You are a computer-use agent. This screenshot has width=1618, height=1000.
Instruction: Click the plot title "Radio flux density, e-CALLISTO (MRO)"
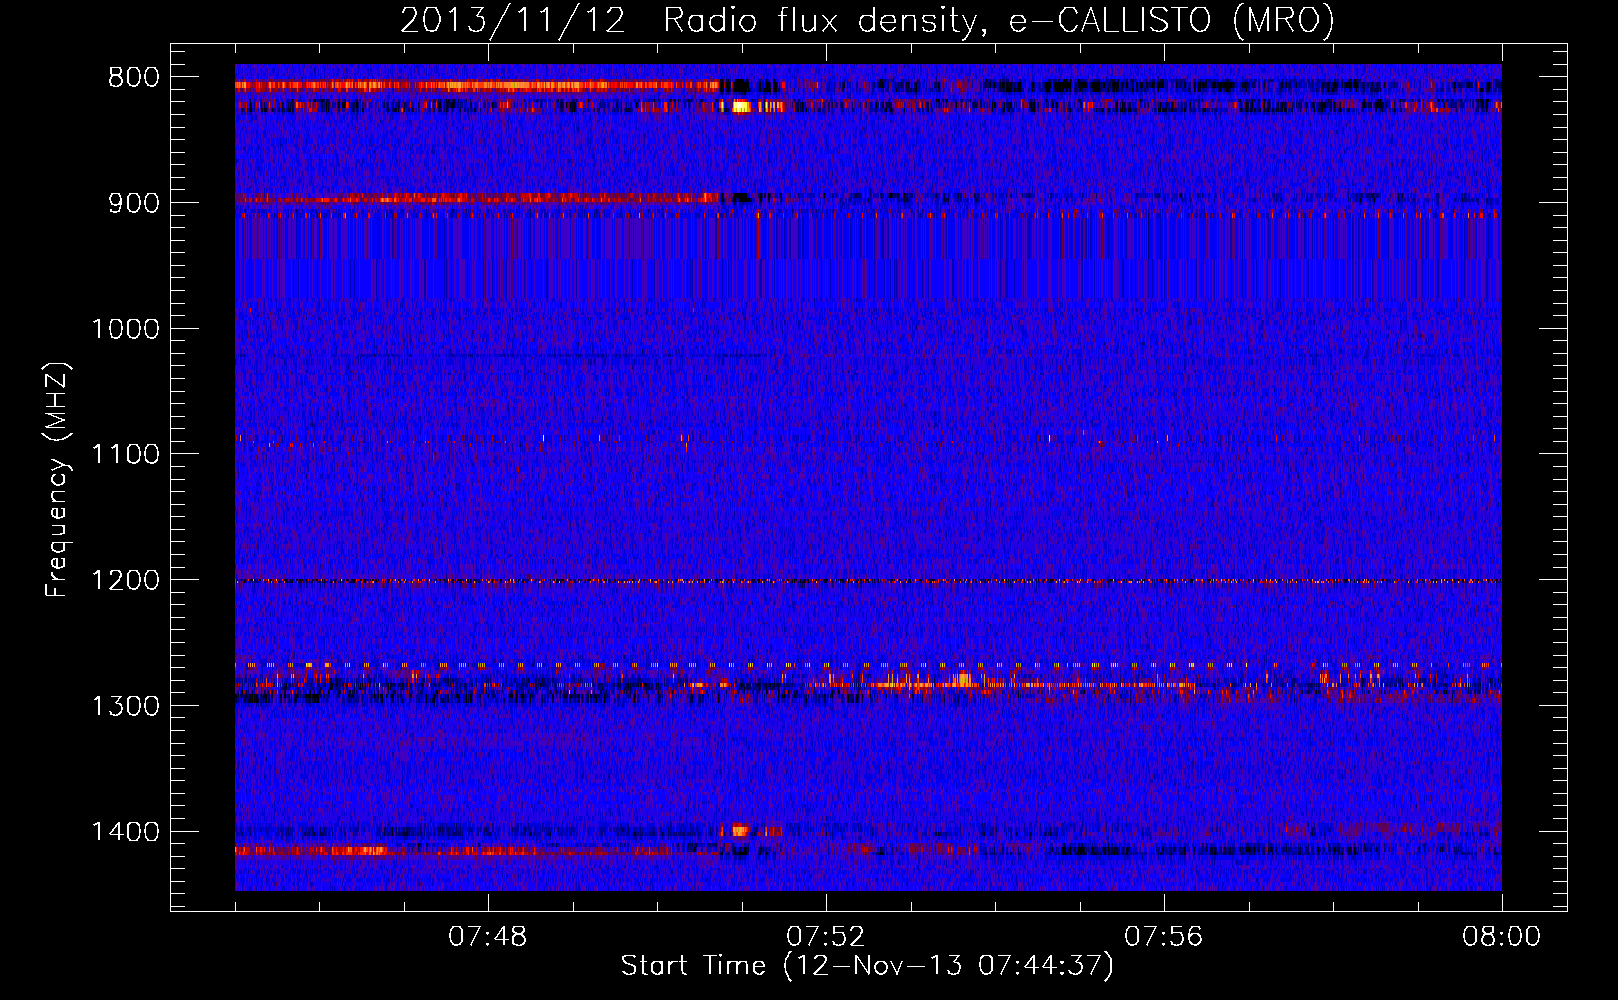click(x=998, y=20)
